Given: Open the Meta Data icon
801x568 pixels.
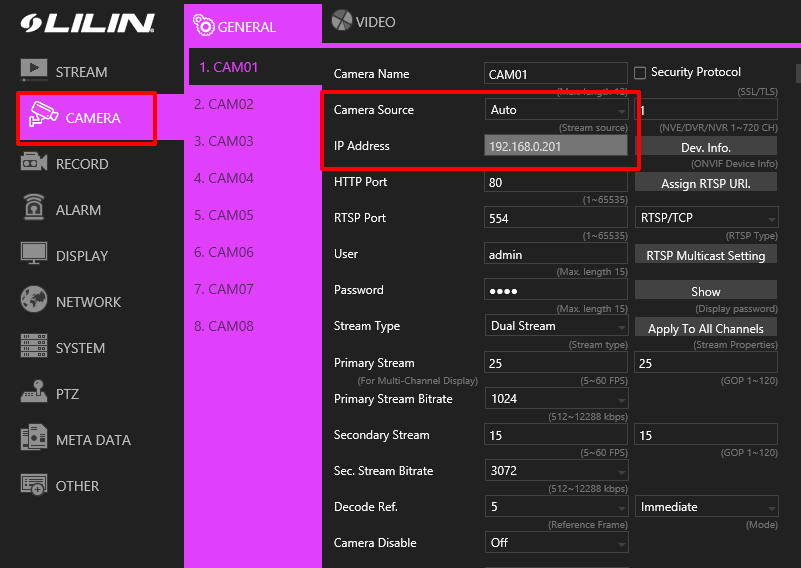Looking at the screenshot, I should point(34,439).
